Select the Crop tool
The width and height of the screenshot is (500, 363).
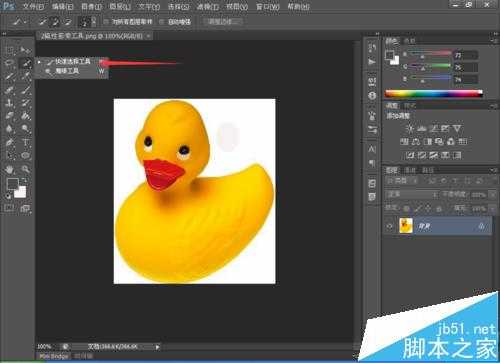[9, 76]
